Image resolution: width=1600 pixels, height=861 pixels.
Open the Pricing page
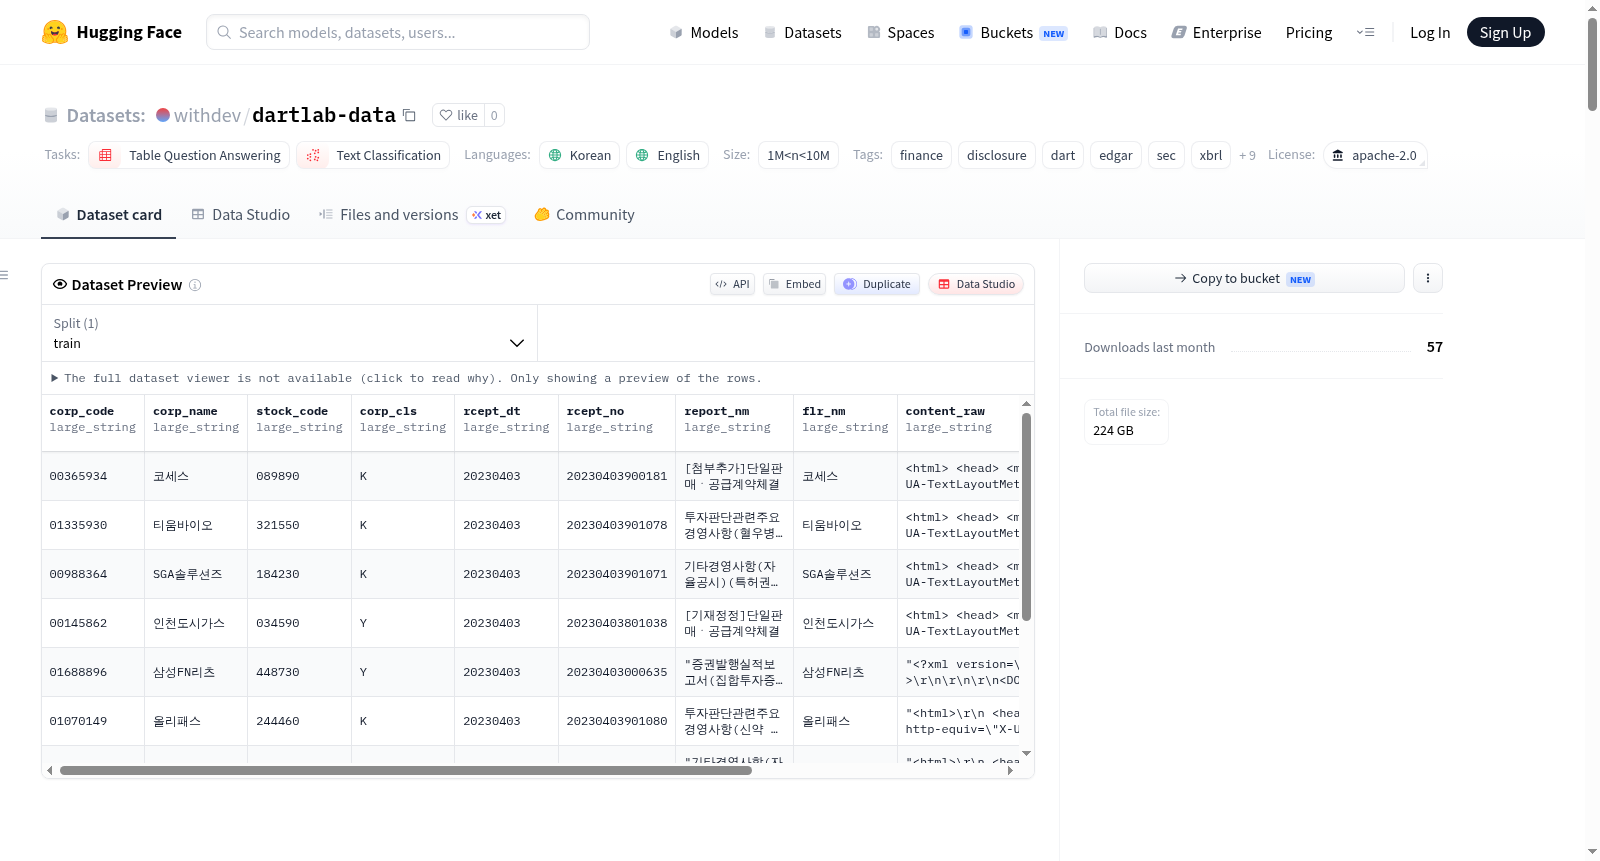pos(1309,32)
